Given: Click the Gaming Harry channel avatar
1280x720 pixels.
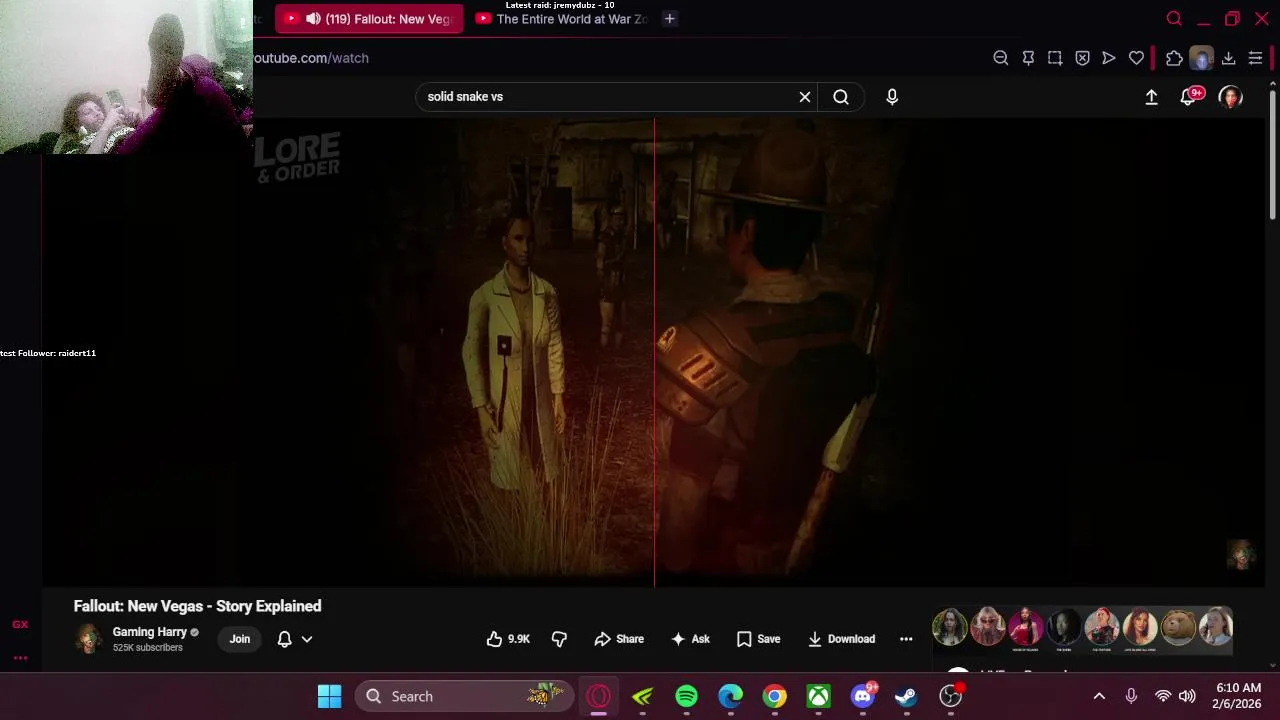Looking at the screenshot, I should click(x=88, y=639).
